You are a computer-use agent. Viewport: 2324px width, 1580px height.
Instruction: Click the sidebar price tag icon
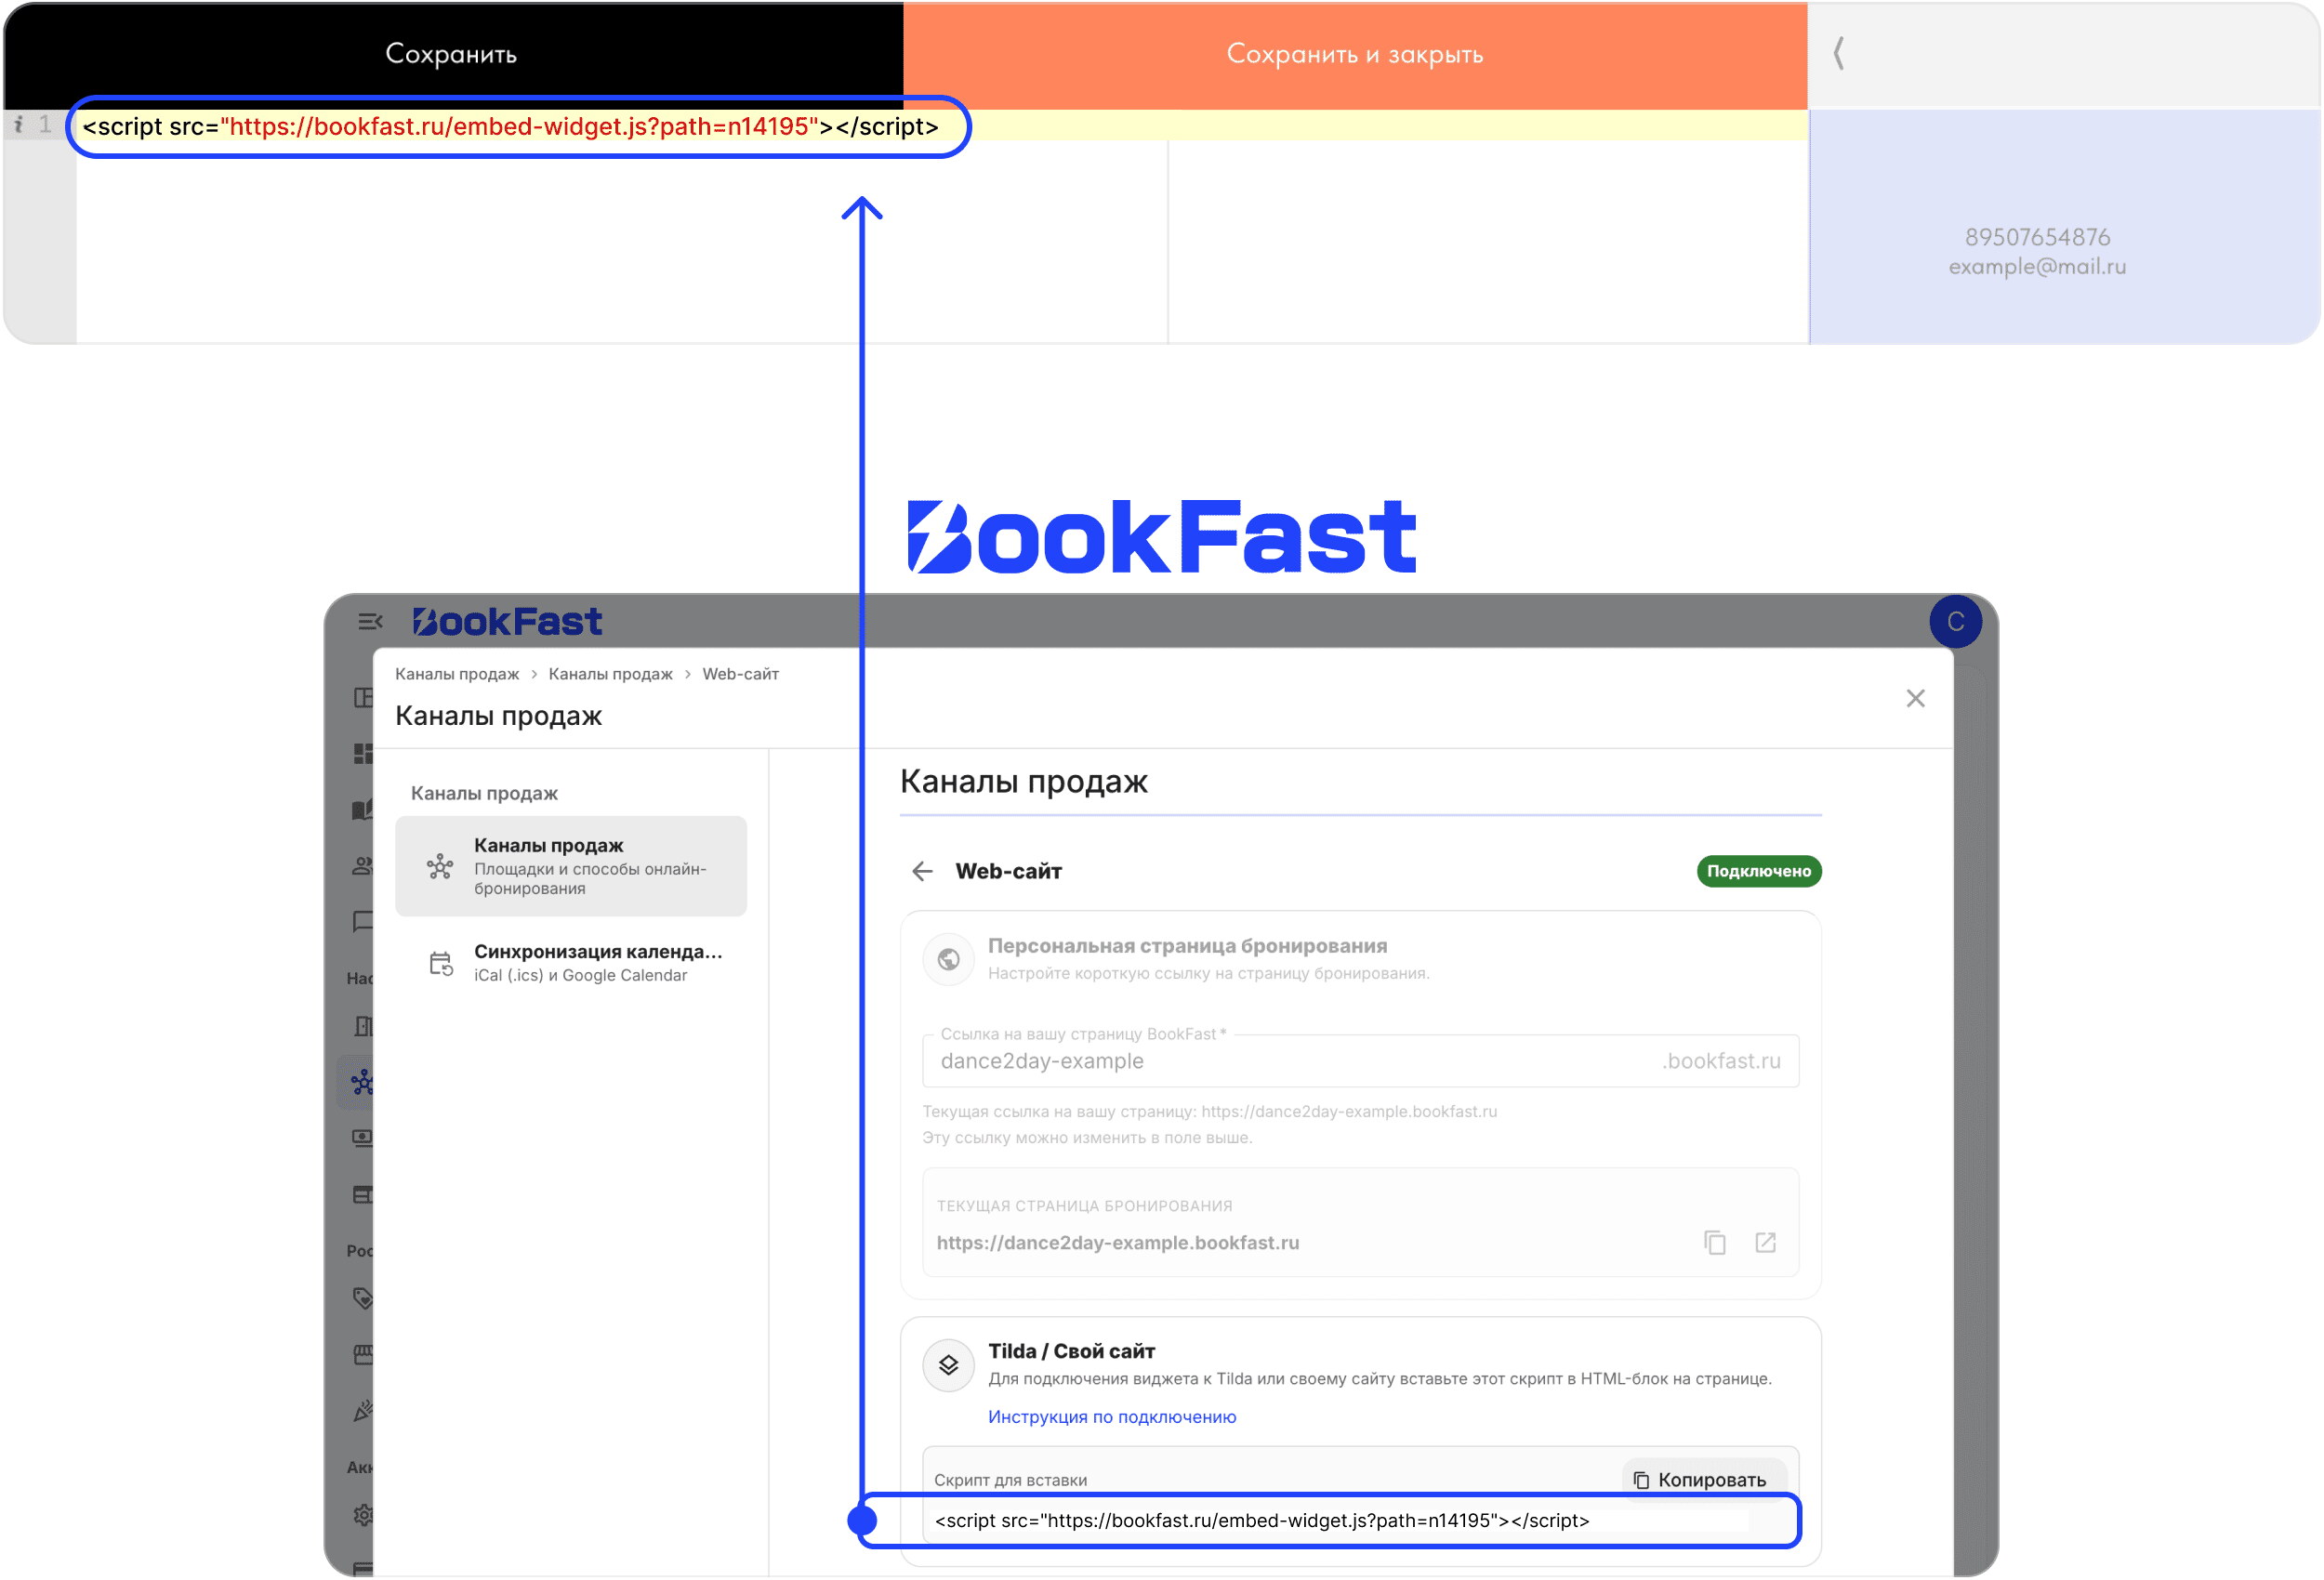click(362, 1297)
